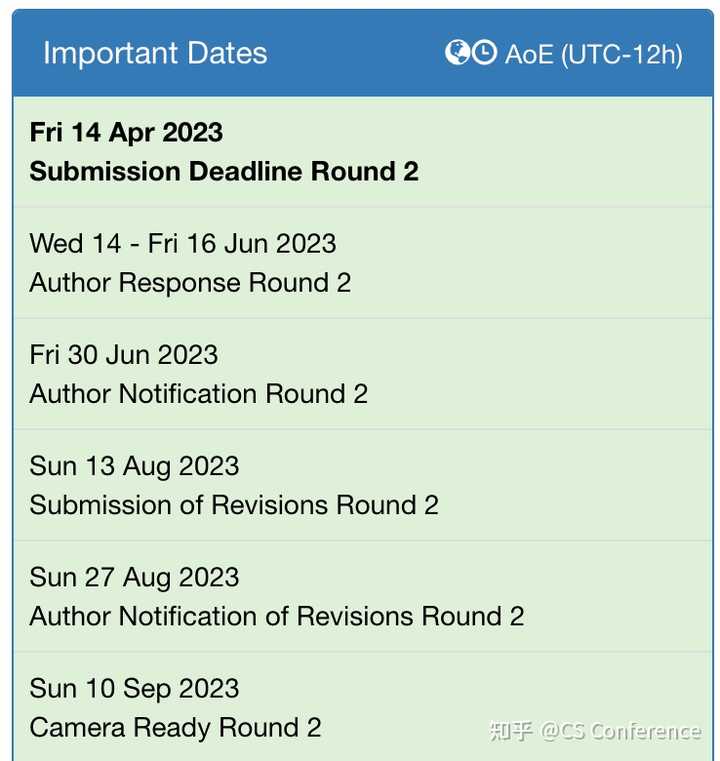The image size is (720, 761).
Task: Open Author Notification of Revisions Round 2
Action: 277,616
